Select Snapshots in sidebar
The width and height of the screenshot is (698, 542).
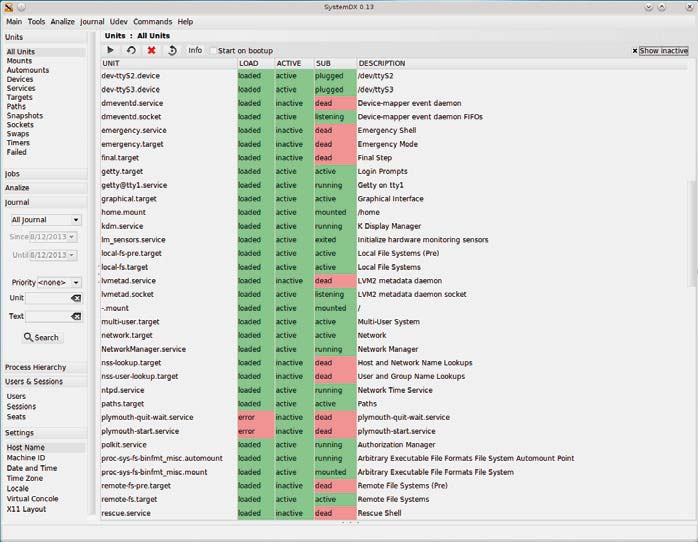pyautogui.click(x=24, y=116)
